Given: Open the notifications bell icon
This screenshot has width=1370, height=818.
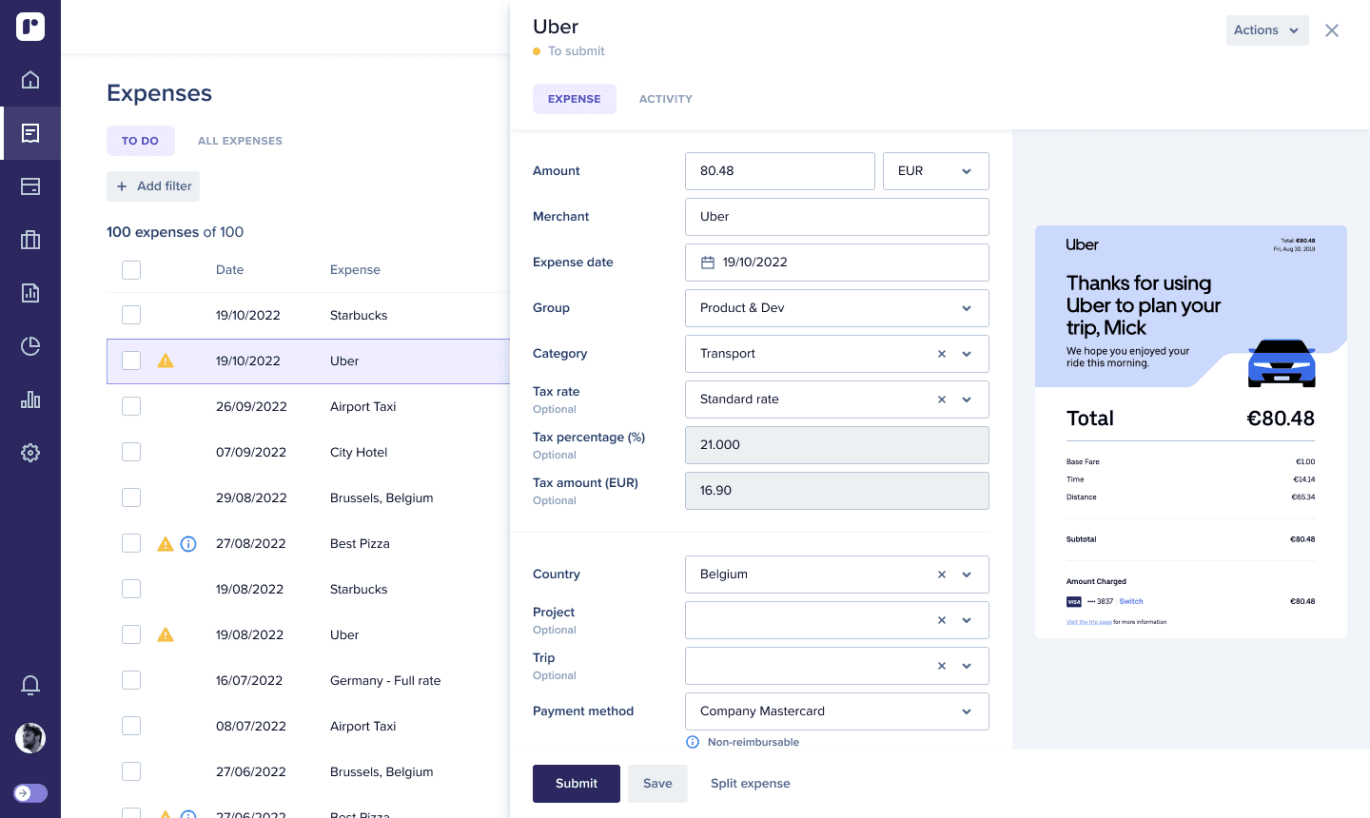Looking at the screenshot, I should point(30,685).
